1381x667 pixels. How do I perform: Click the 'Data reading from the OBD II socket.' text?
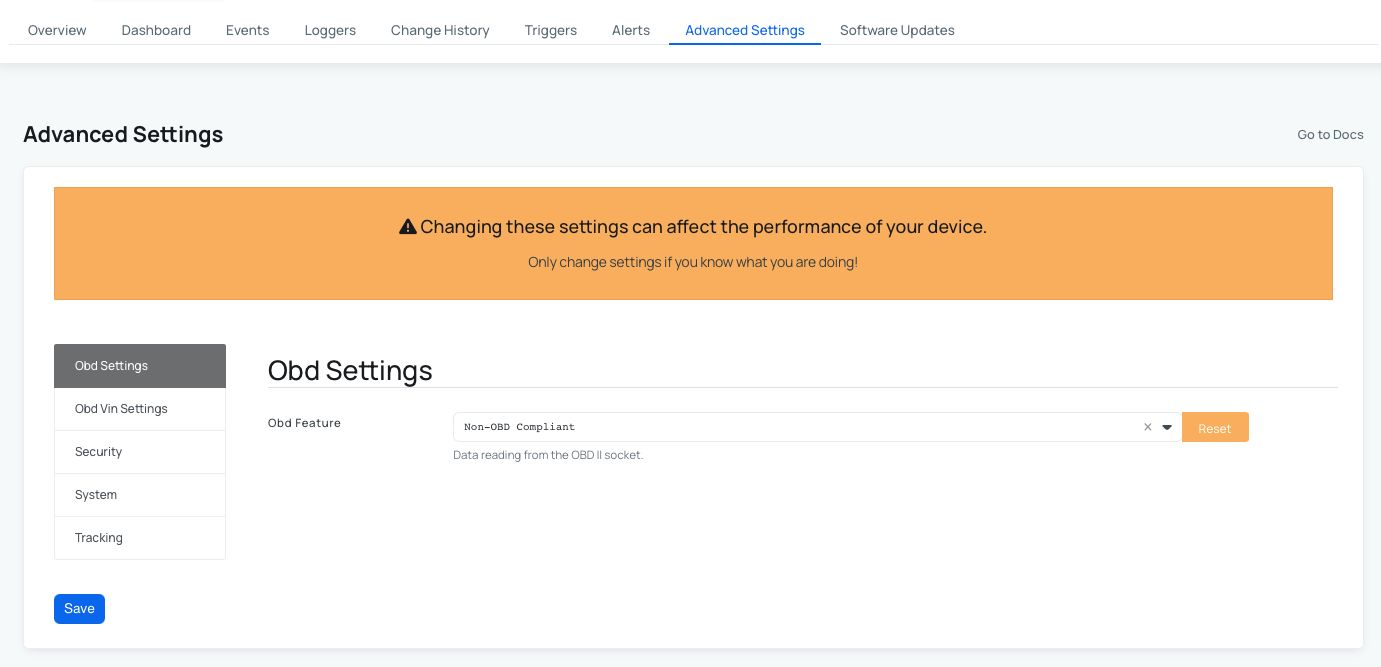[x=548, y=455]
